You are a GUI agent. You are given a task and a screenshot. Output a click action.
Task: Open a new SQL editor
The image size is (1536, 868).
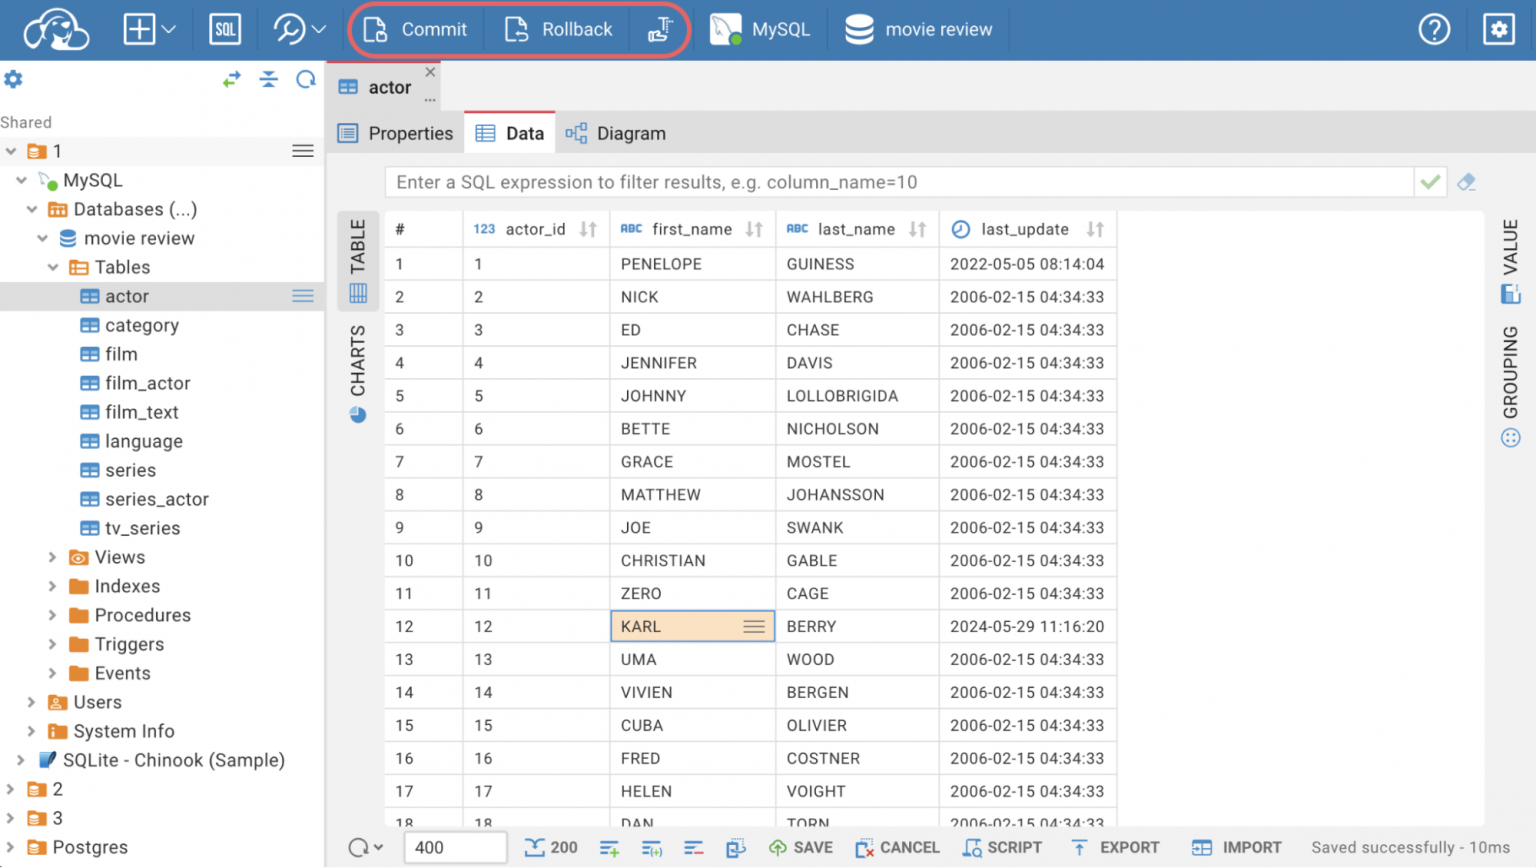click(x=225, y=29)
